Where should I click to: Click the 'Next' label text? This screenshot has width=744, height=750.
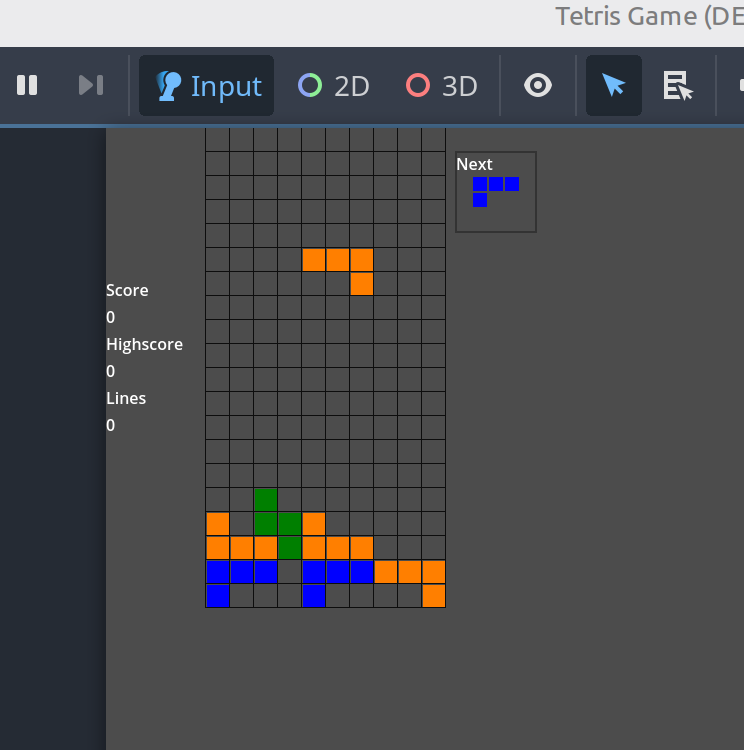pos(474,164)
